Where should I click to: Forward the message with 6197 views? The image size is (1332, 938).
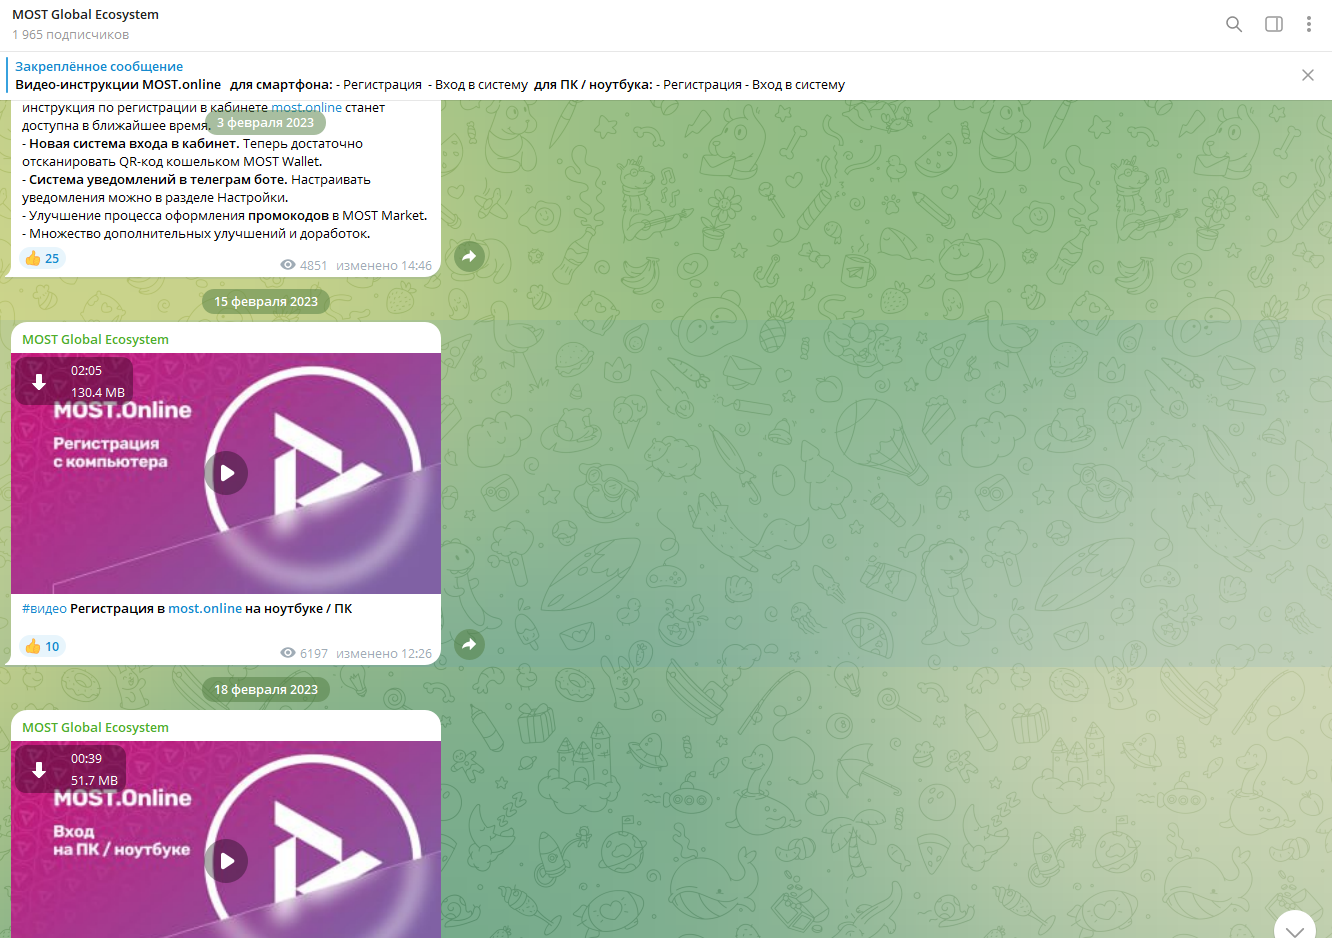point(469,645)
